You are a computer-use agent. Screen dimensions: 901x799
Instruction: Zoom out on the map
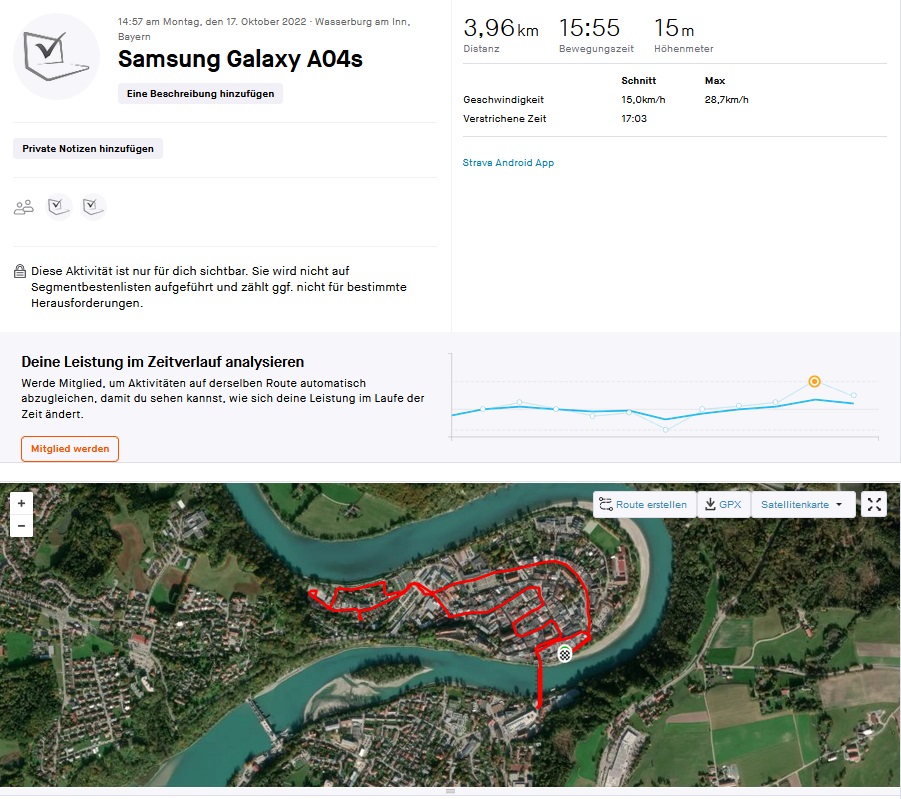point(22,525)
